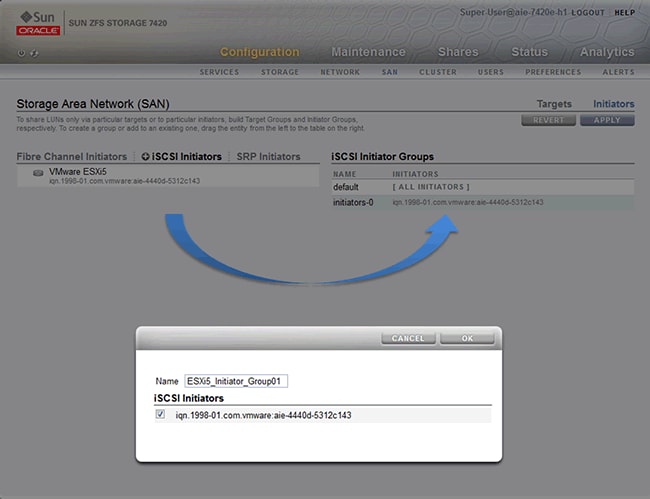Screen dimensions: 650x499
Task: Switch to the Targets view
Action: coord(554,104)
